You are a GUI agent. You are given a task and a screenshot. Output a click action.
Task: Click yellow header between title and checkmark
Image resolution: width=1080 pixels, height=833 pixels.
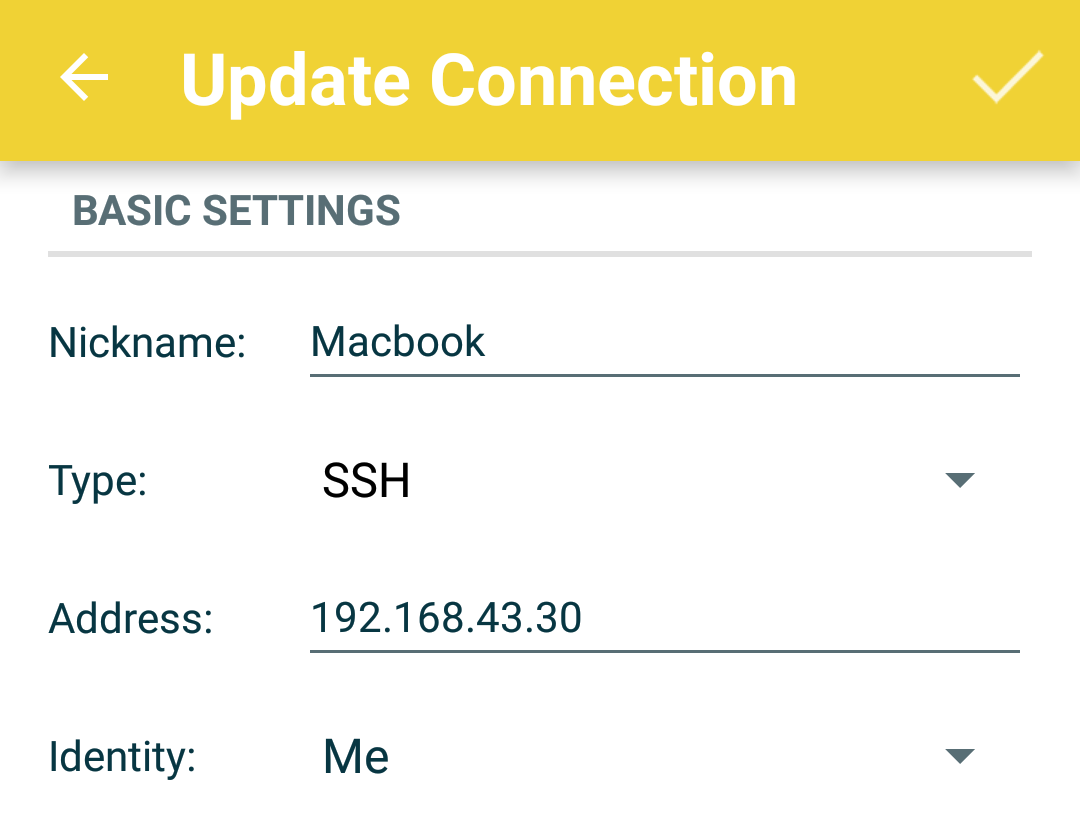click(885, 80)
